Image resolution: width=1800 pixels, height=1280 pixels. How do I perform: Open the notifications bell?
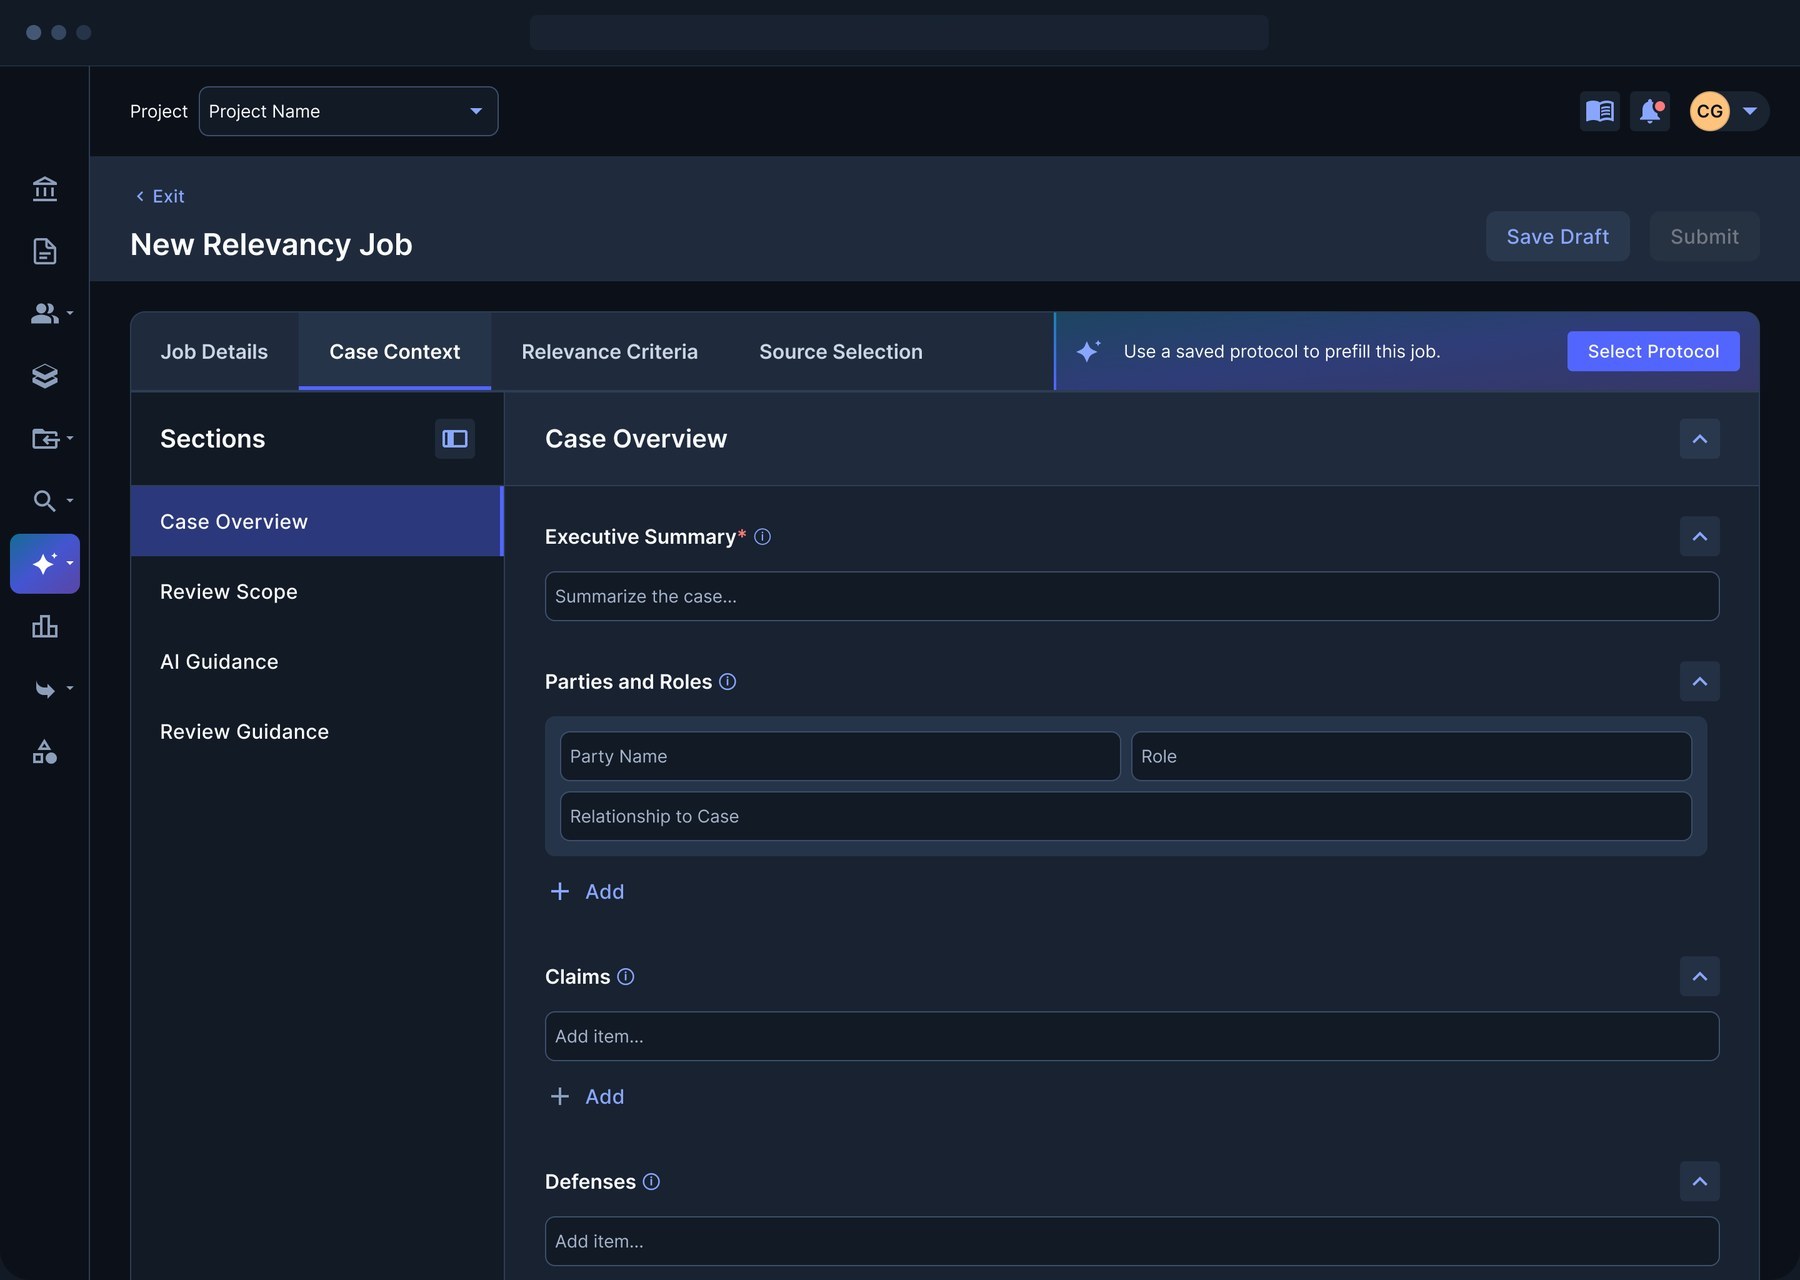tap(1650, 111)
